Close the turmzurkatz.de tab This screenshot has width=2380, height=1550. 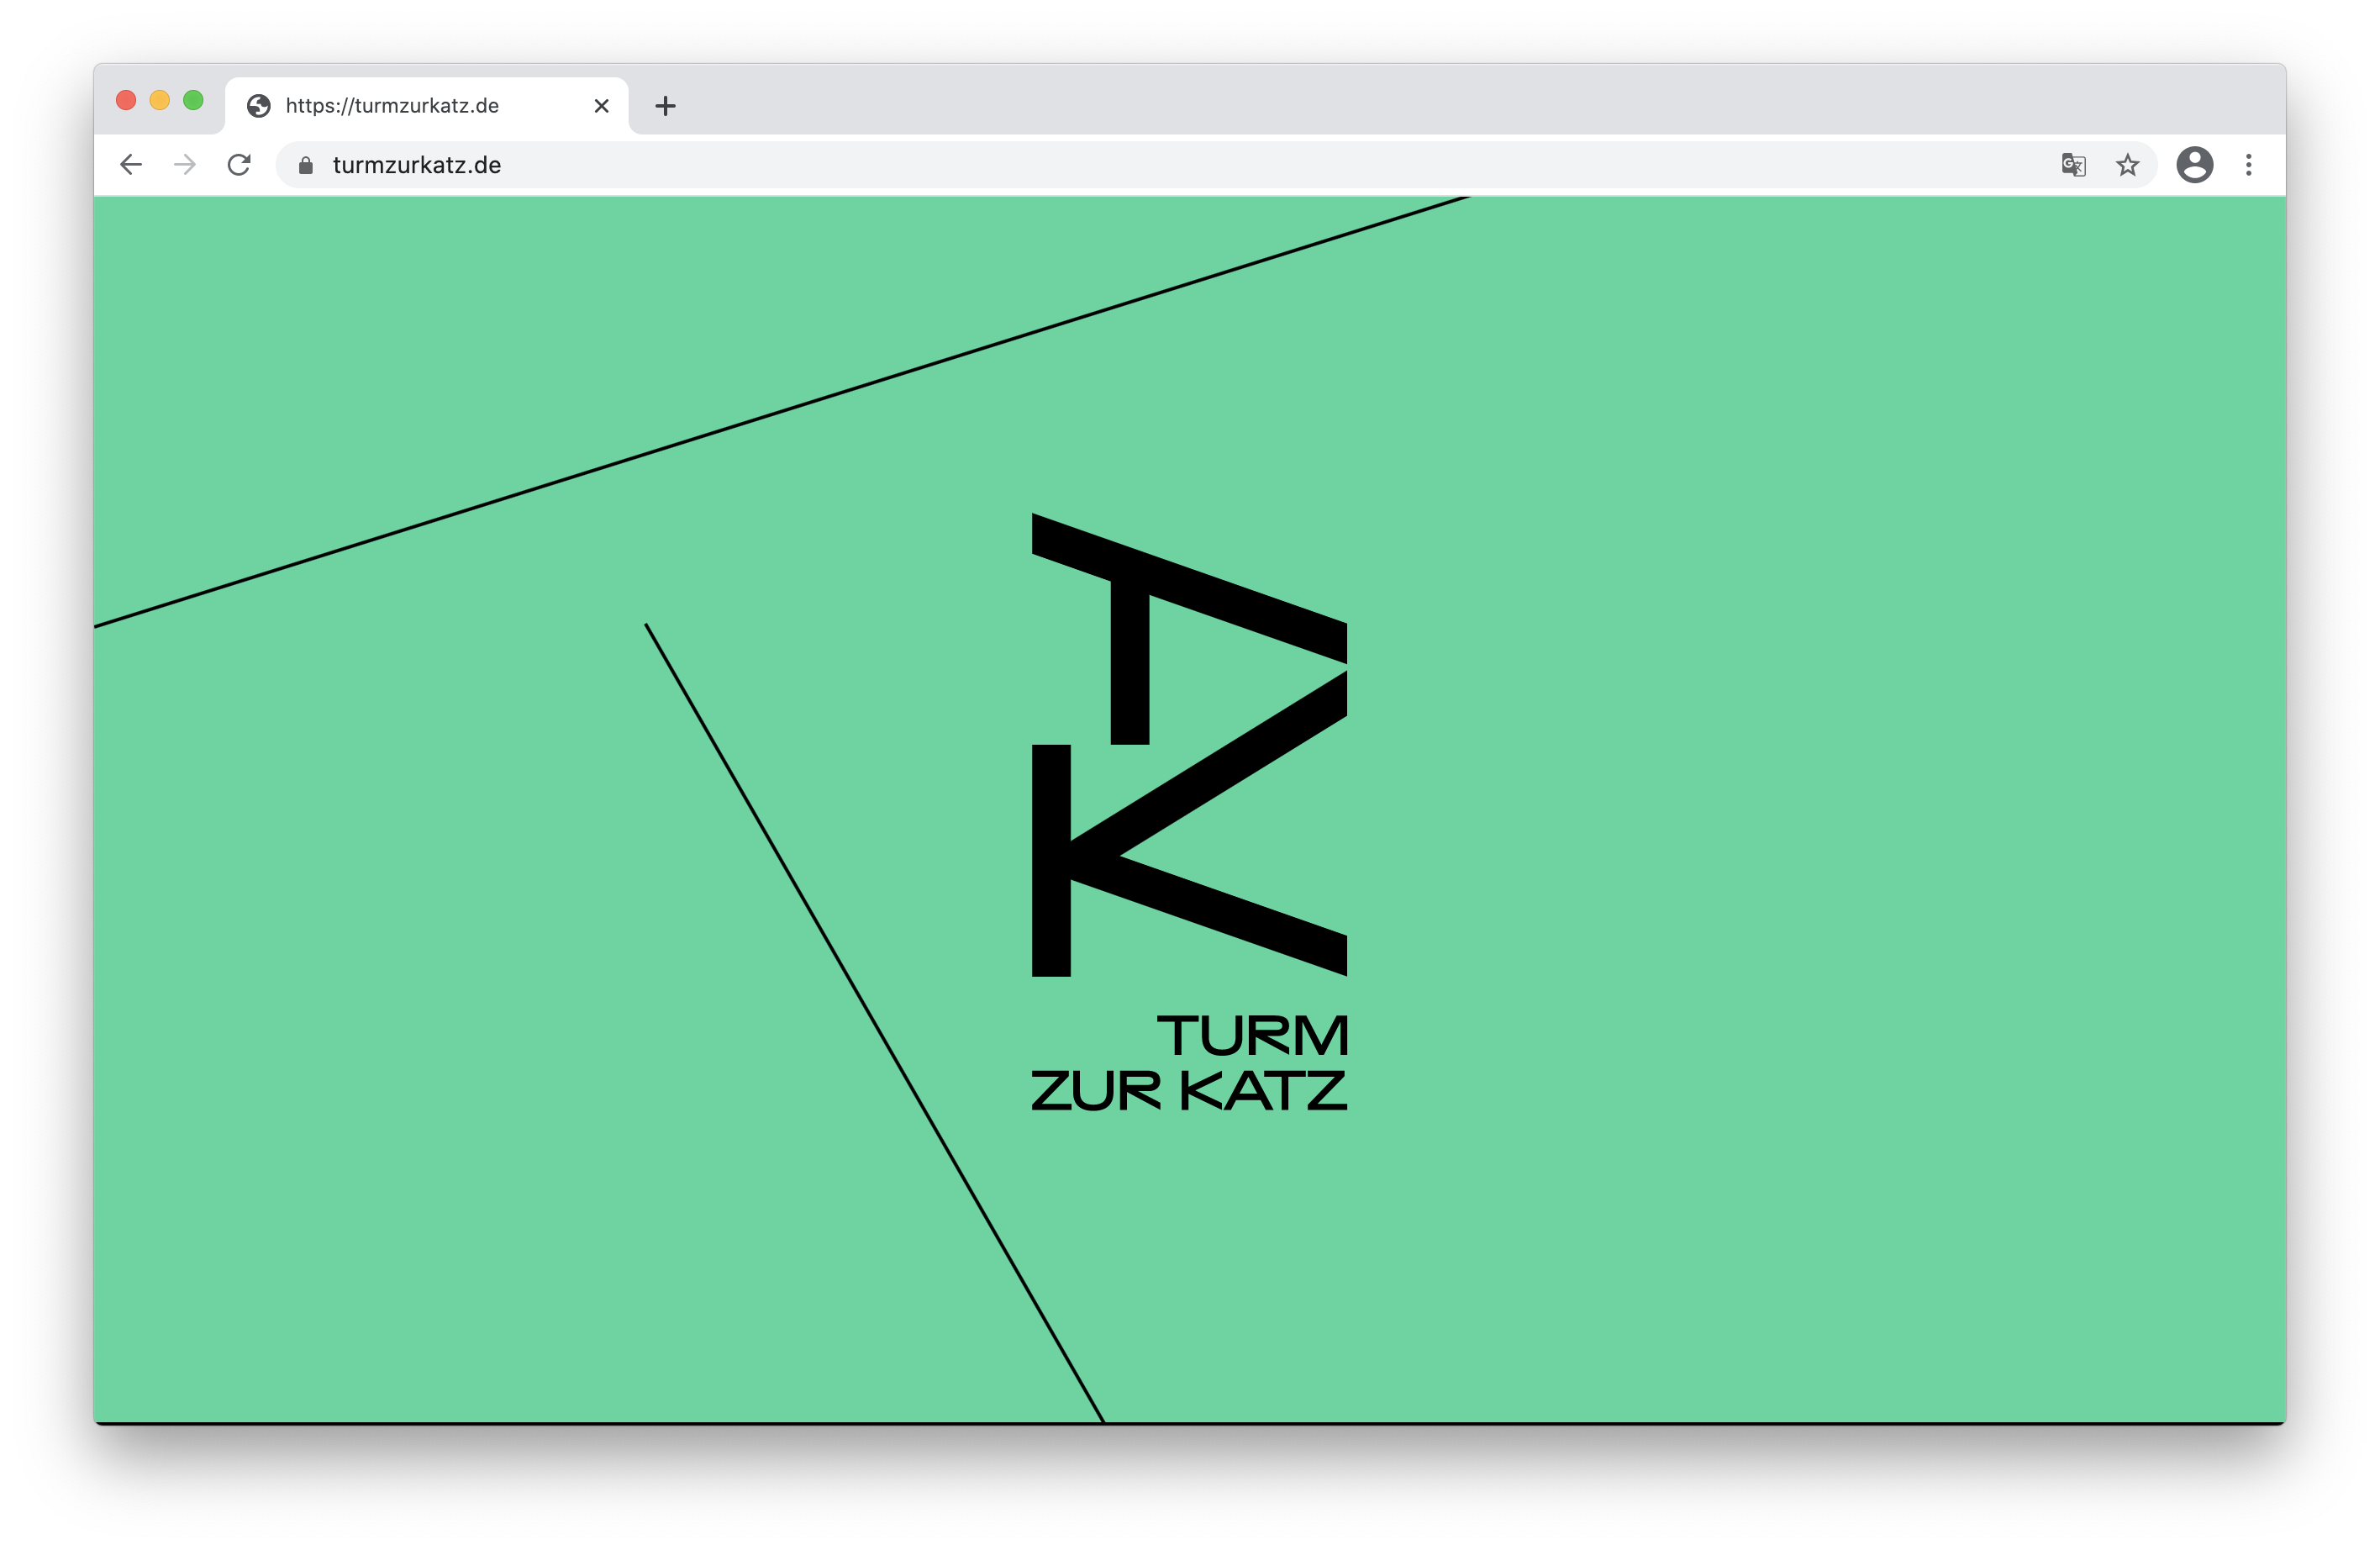[602, 106]
